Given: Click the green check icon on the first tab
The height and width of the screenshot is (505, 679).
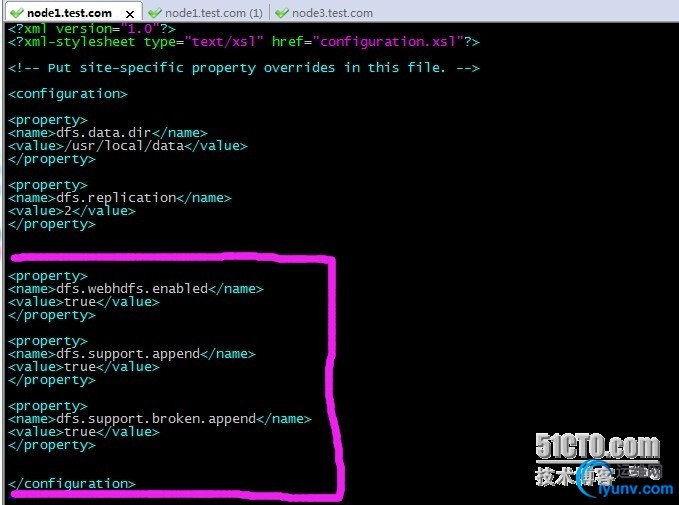Looking at the screenshot, I should pos(16,13).
